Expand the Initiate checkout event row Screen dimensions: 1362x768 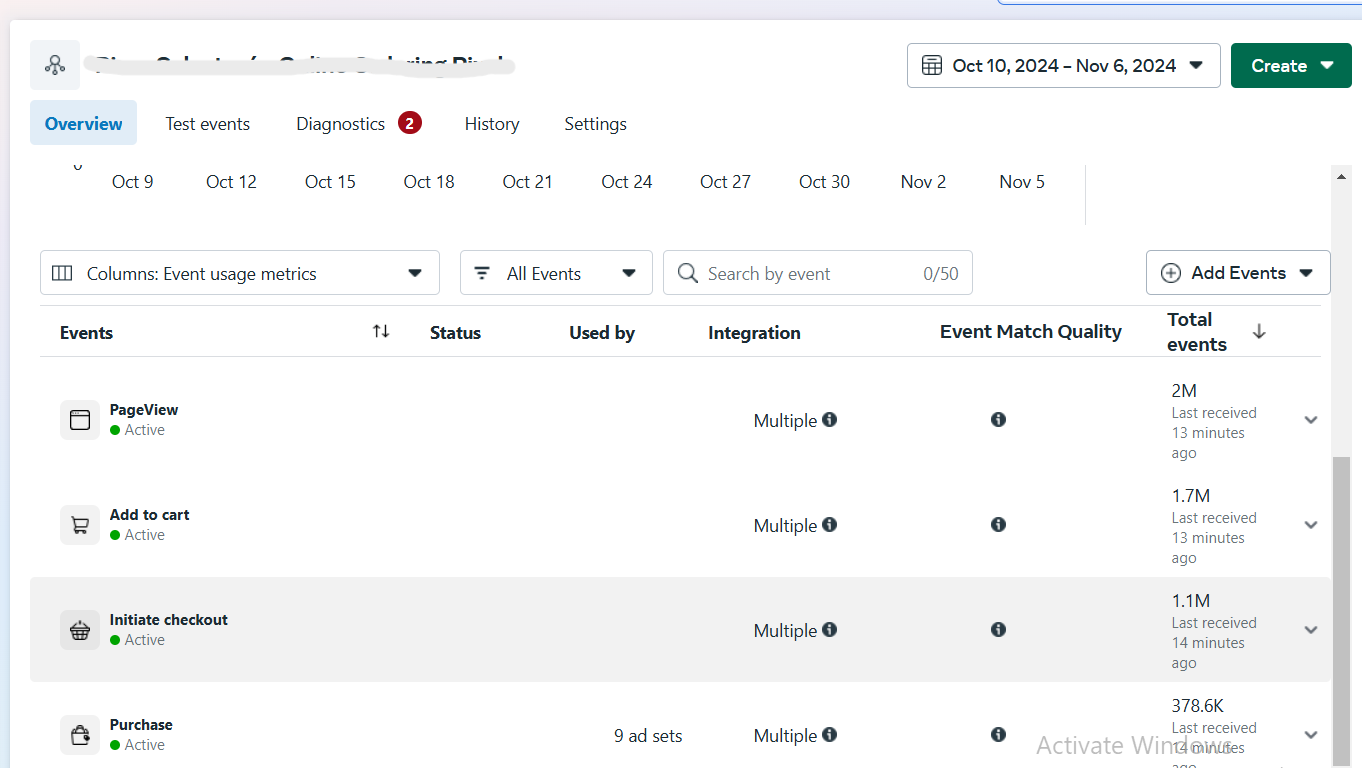click(x=1311, y=630)
